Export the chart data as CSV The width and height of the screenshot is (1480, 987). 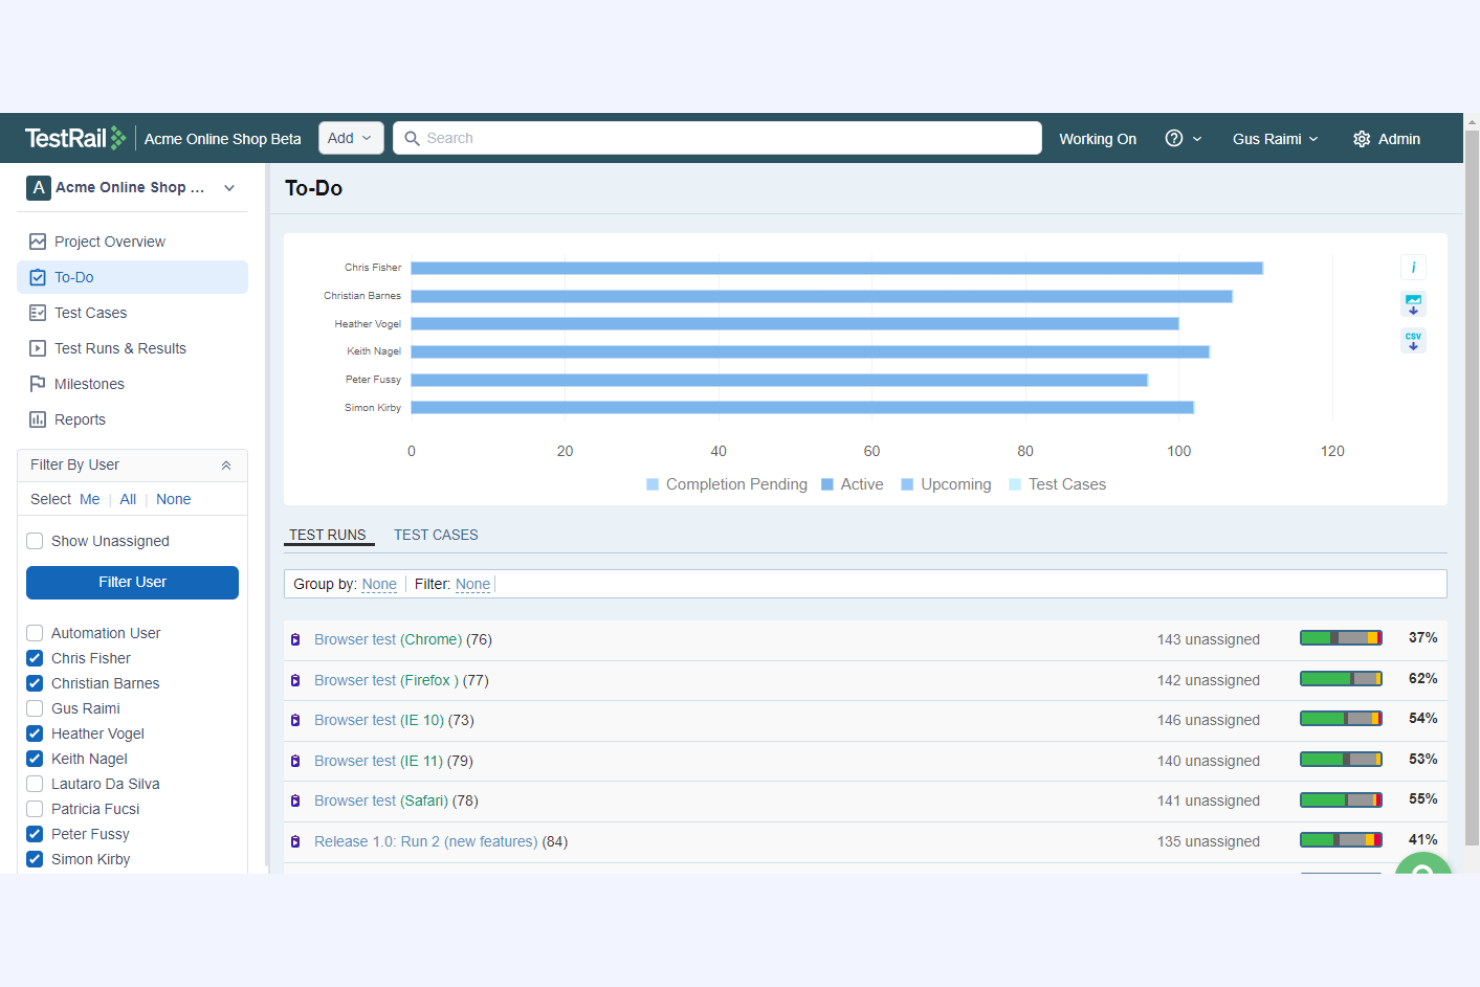pos(1413,340)
